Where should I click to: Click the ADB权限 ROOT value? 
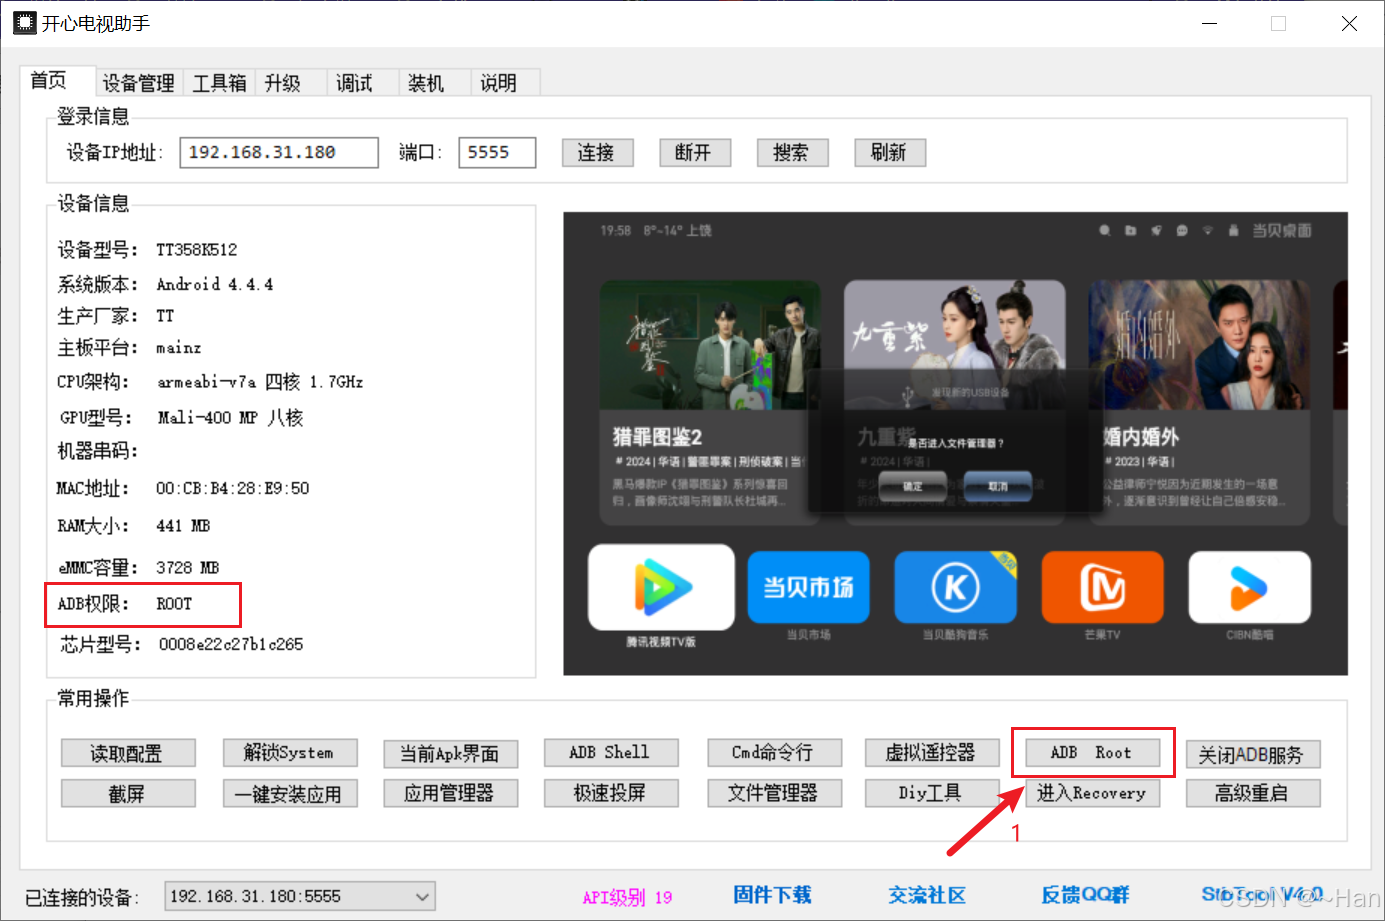pos(173,604)
